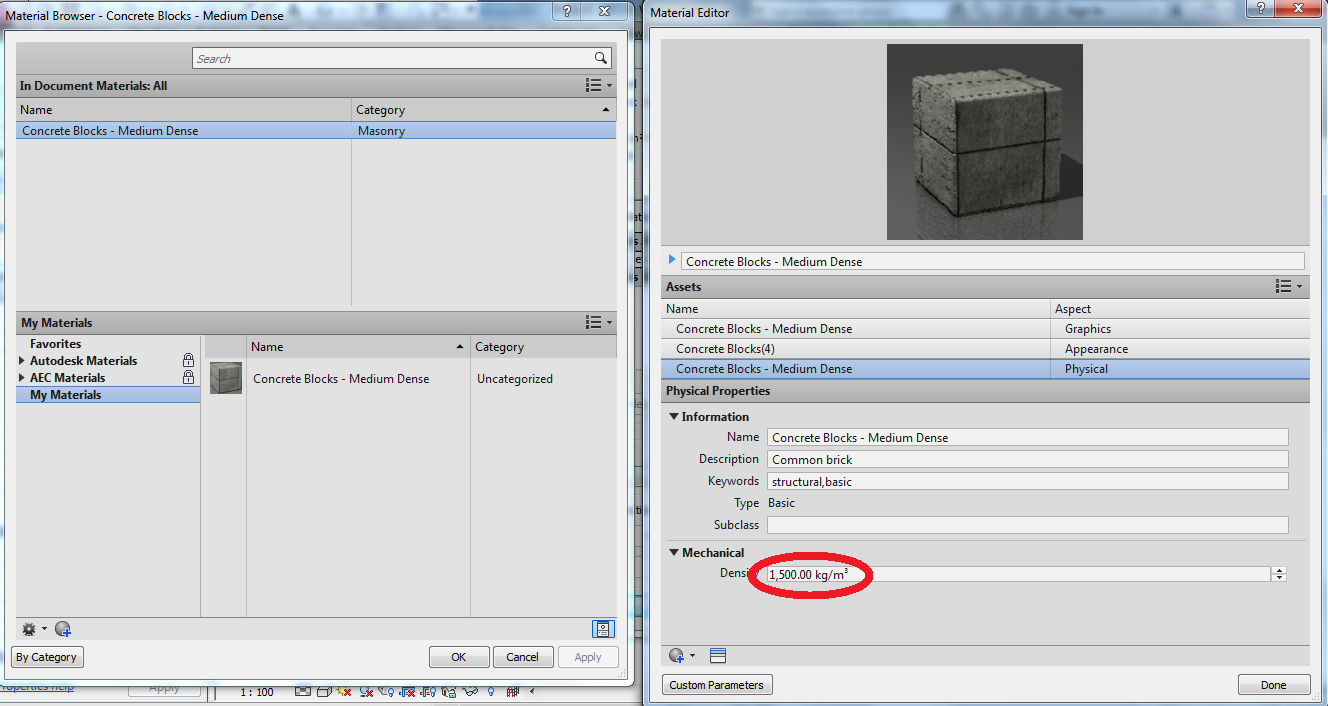The height and width of the screenshot is (706, 1328).
Task: Click the Crop View icon in view control bar
Action: pos(407,692)
